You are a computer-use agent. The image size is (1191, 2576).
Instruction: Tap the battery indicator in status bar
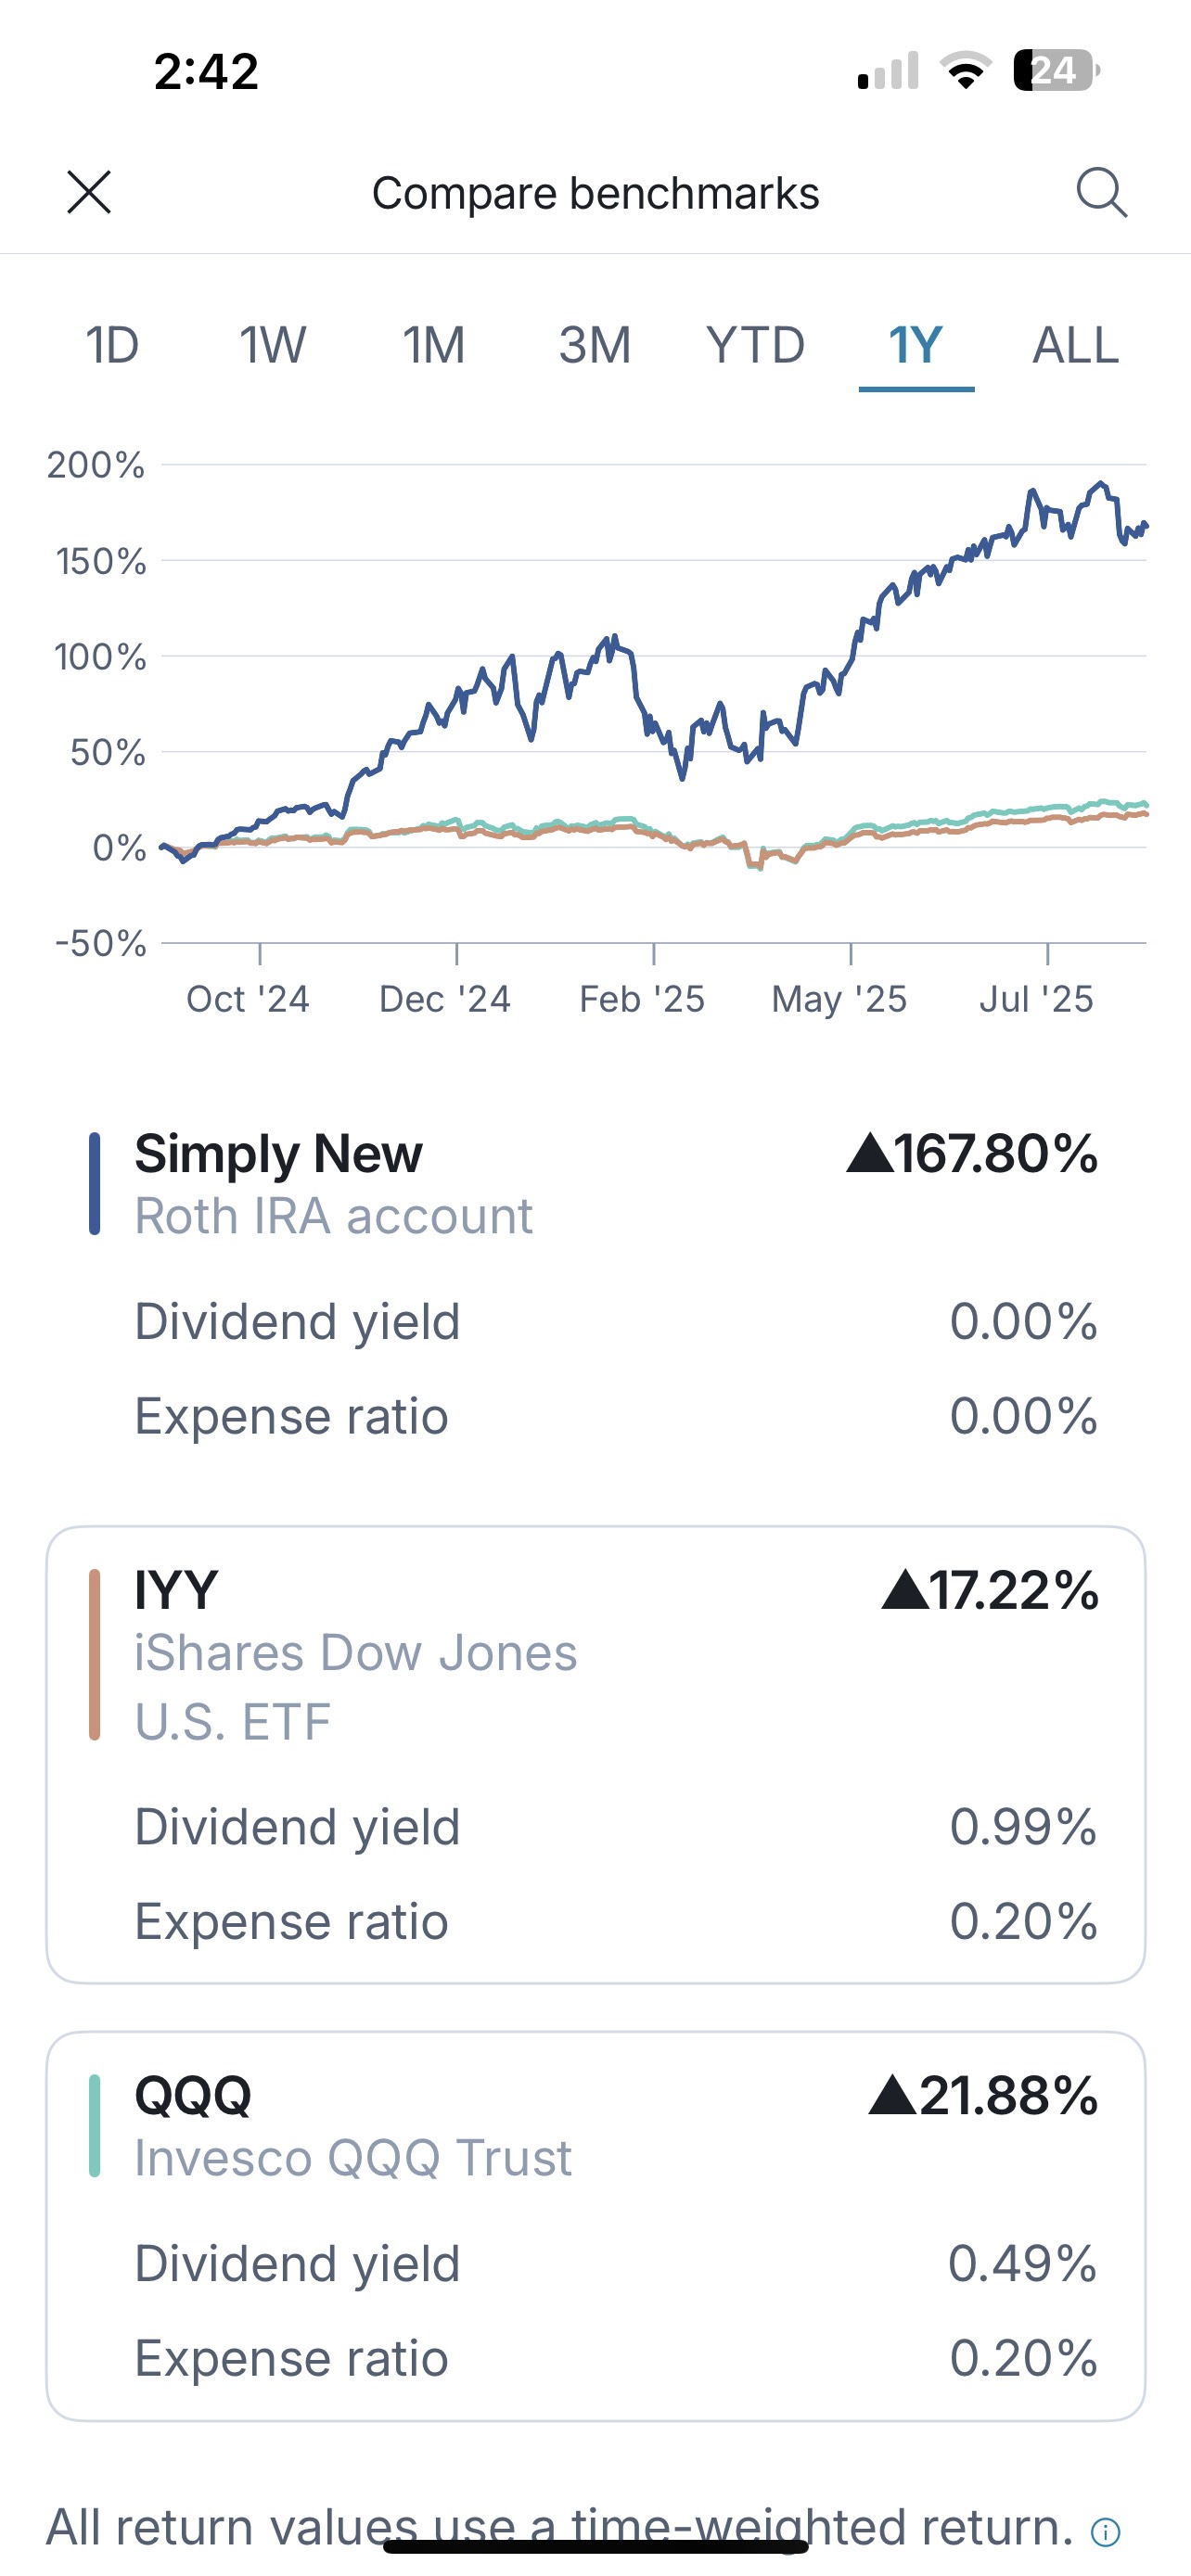[x=1056, y=71]
